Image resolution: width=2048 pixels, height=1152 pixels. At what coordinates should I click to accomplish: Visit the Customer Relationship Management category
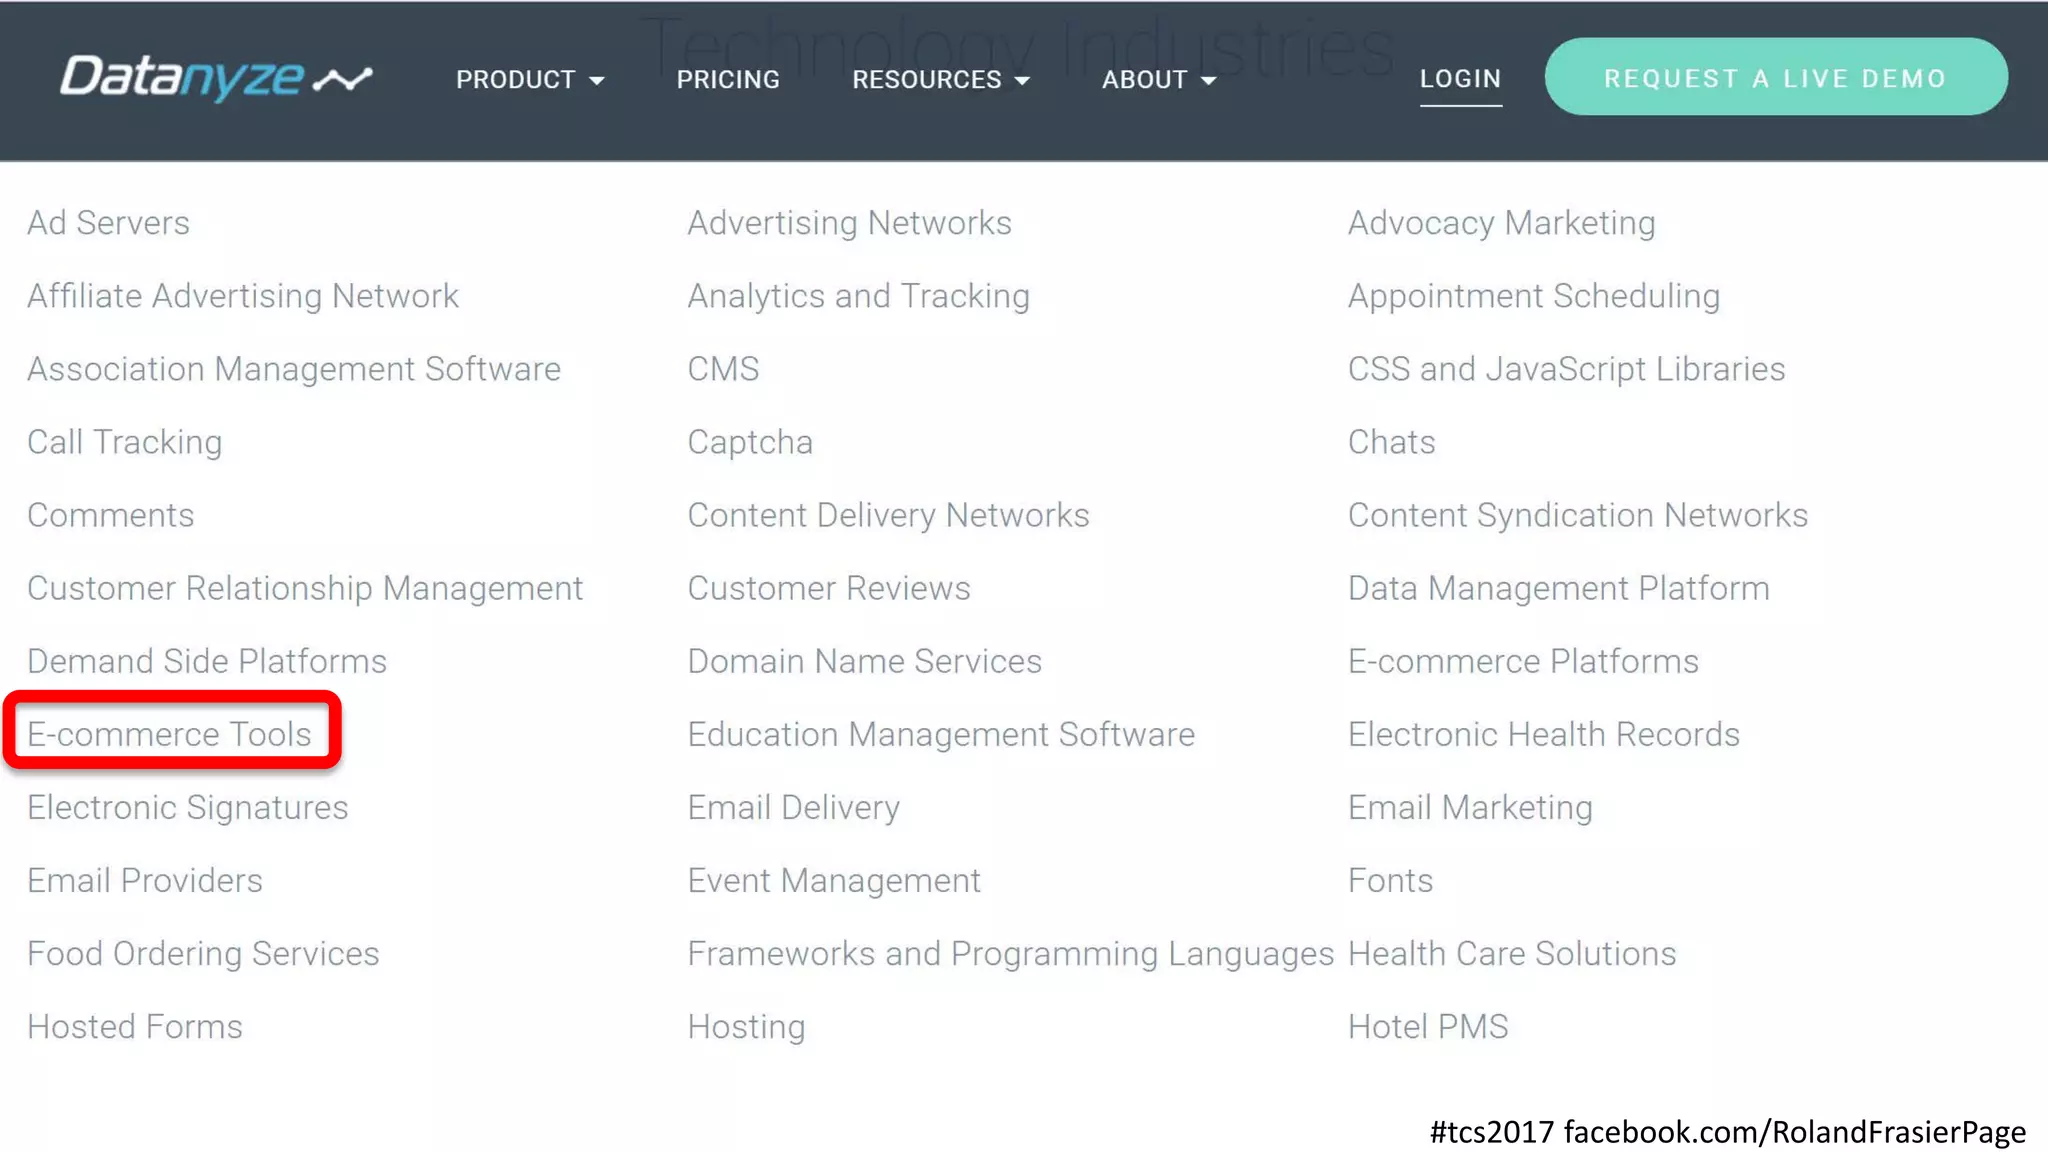[x=305, y=588]
